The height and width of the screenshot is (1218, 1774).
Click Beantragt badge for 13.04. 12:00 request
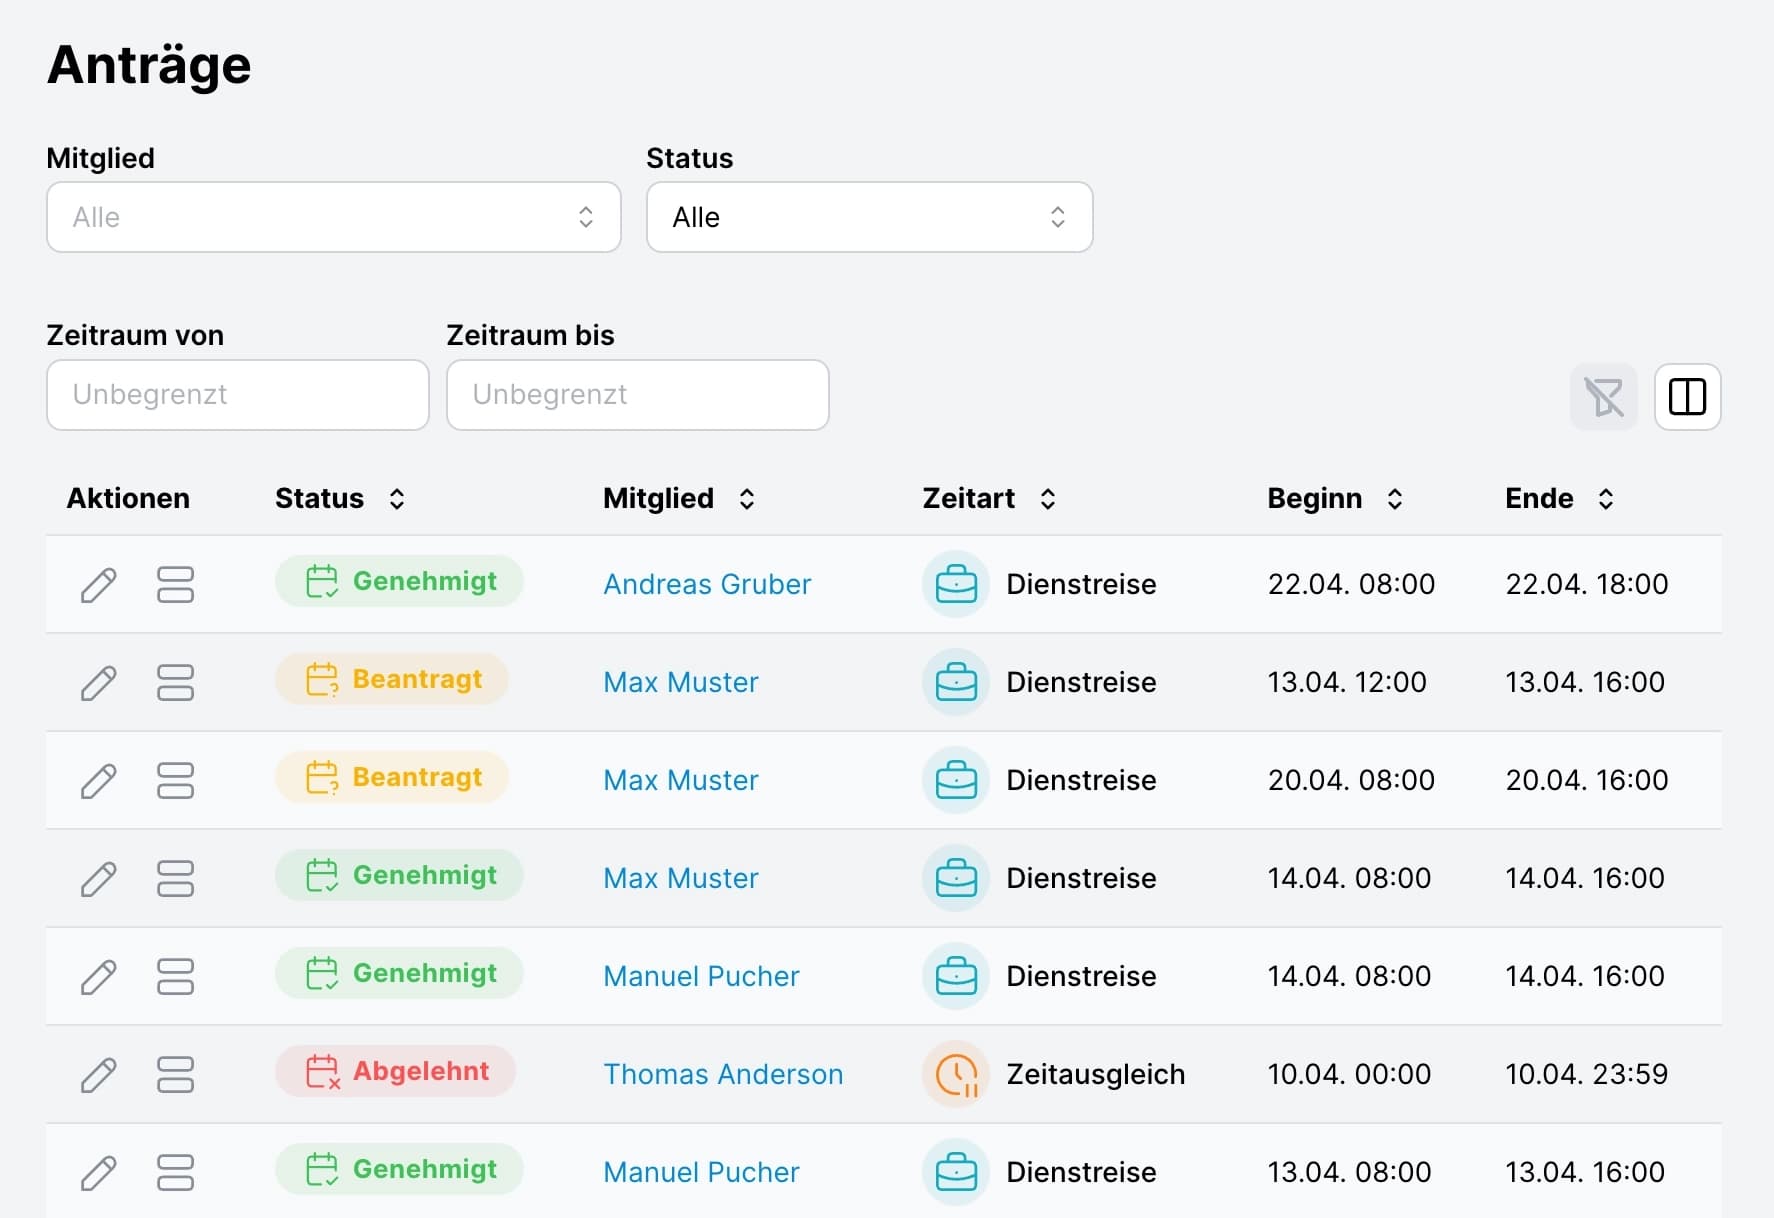392,679
